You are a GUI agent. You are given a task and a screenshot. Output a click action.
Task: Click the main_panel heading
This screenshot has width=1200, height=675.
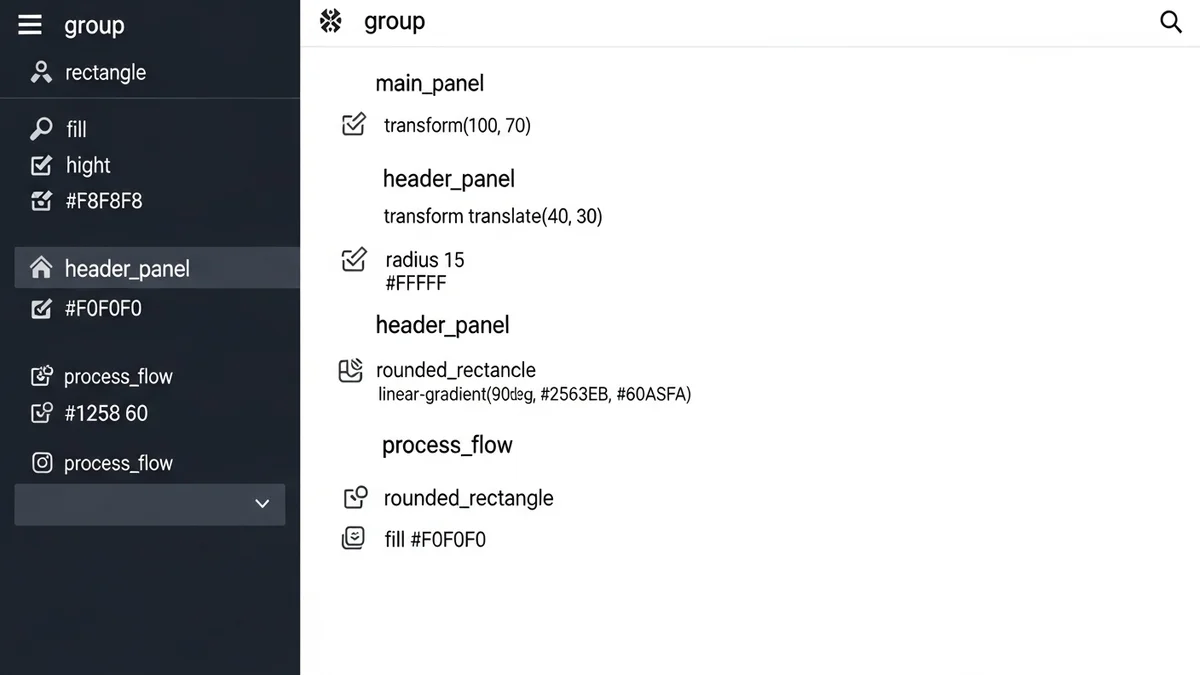tap(430, 83)
